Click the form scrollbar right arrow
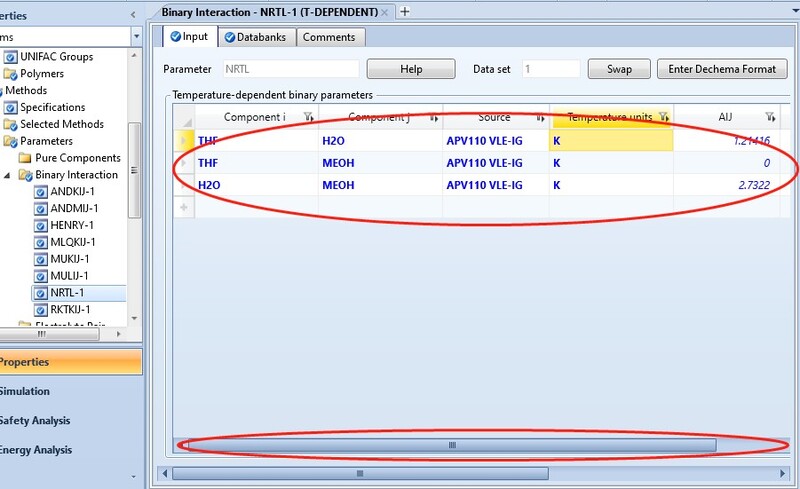The image size is (800, 489). click(x=783, y=474)
